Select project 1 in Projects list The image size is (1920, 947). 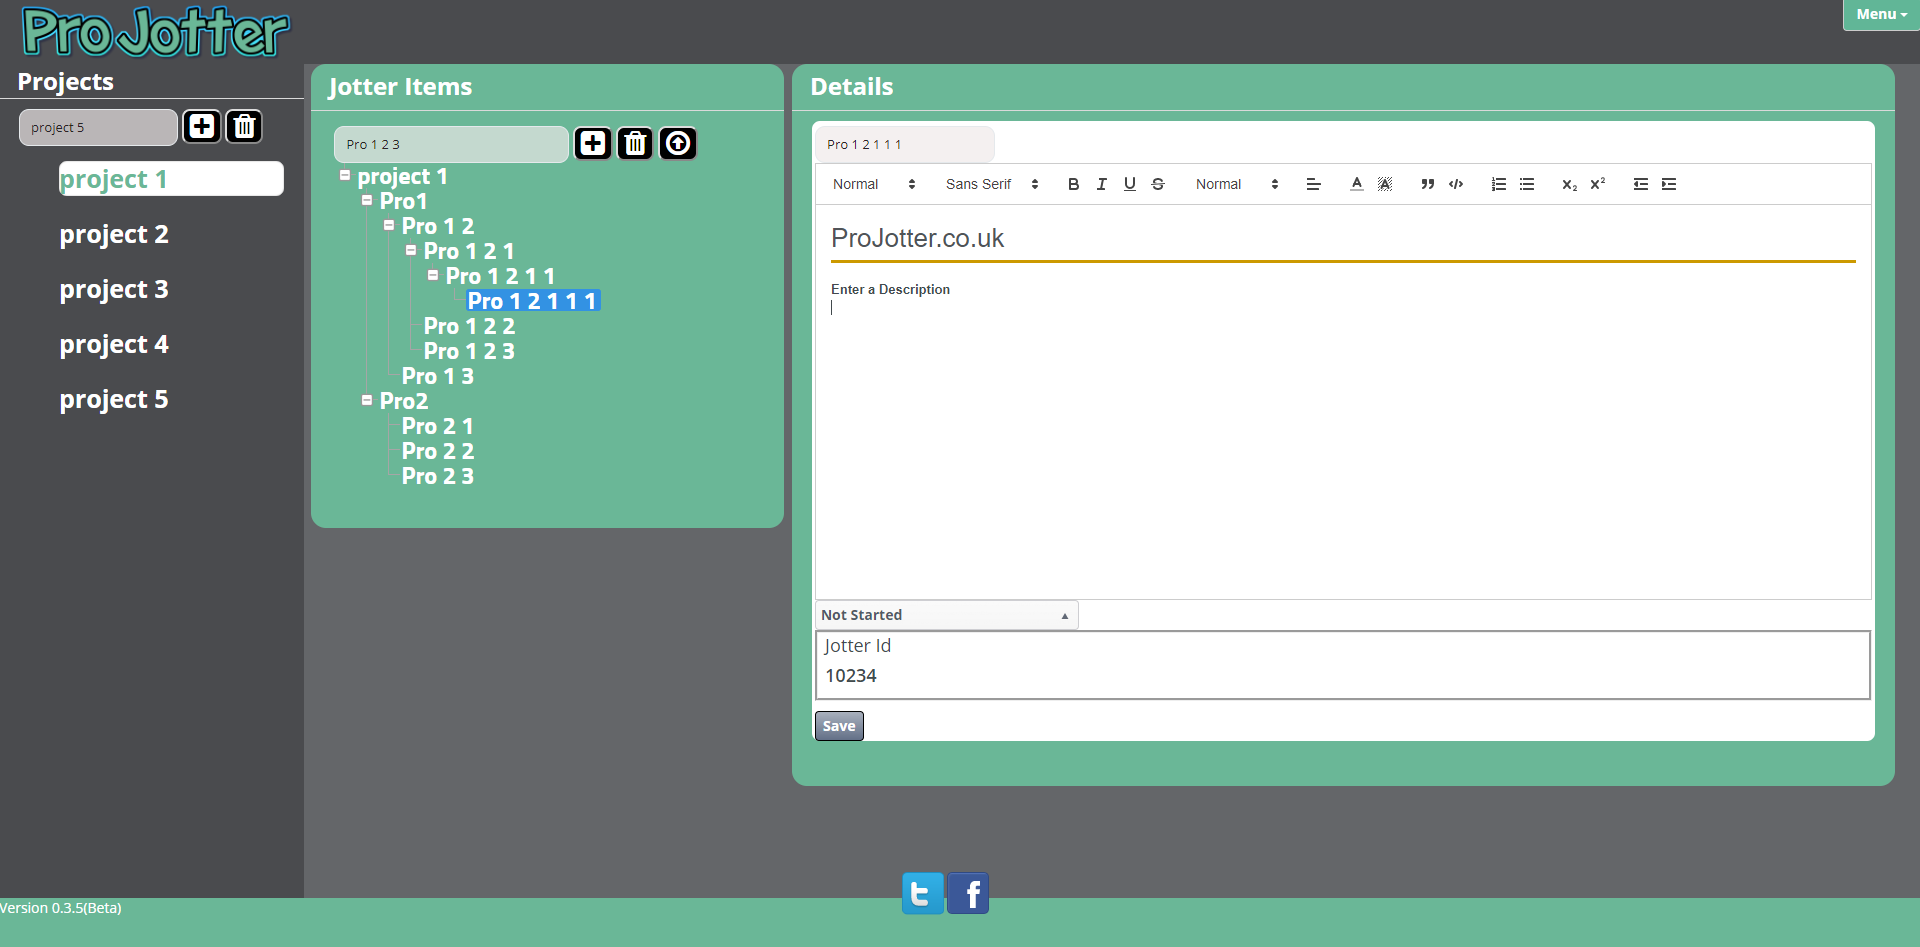click(x=171, y=179)
